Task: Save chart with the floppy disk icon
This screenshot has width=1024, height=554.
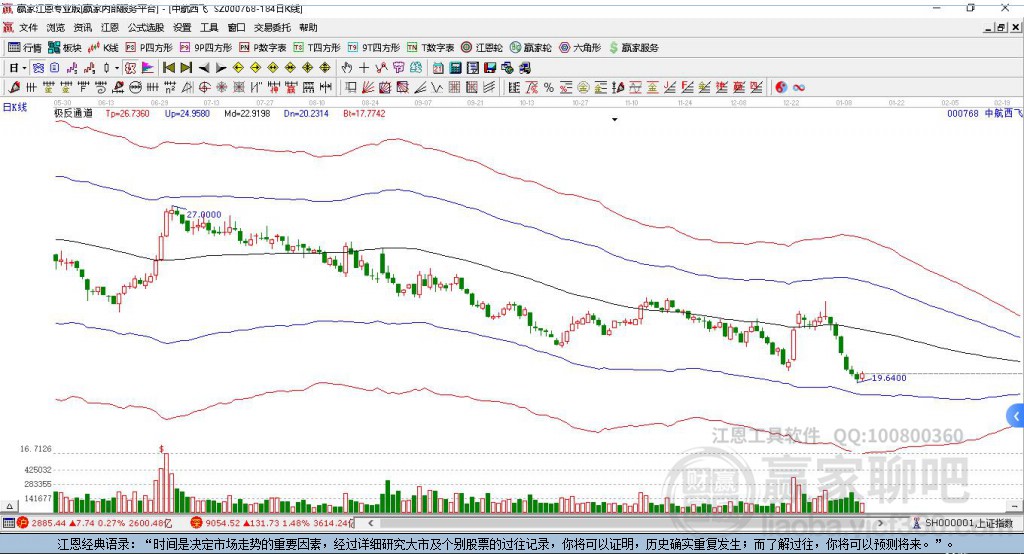Action: (490, 68)
